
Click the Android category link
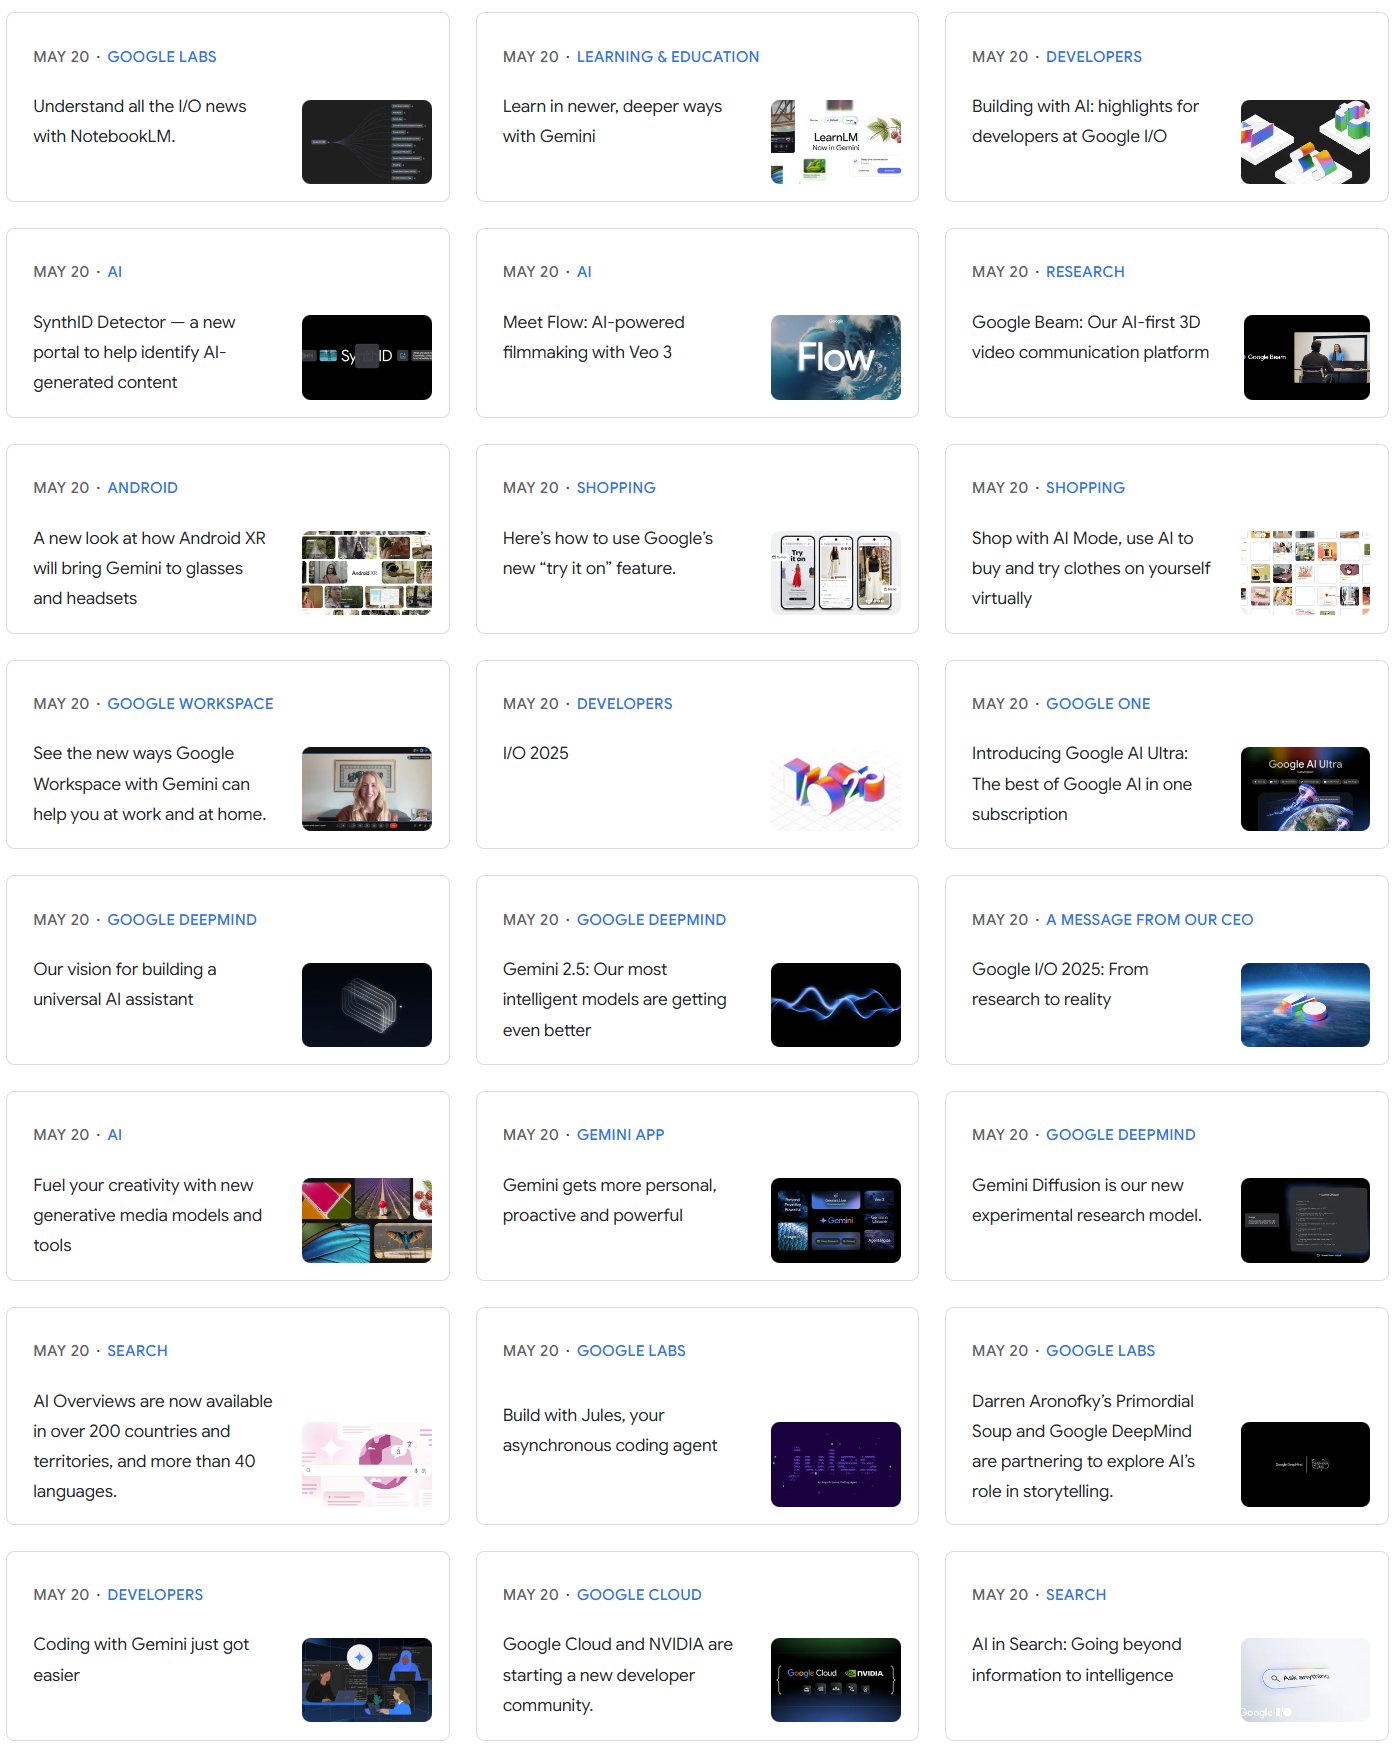coord(143,488)
